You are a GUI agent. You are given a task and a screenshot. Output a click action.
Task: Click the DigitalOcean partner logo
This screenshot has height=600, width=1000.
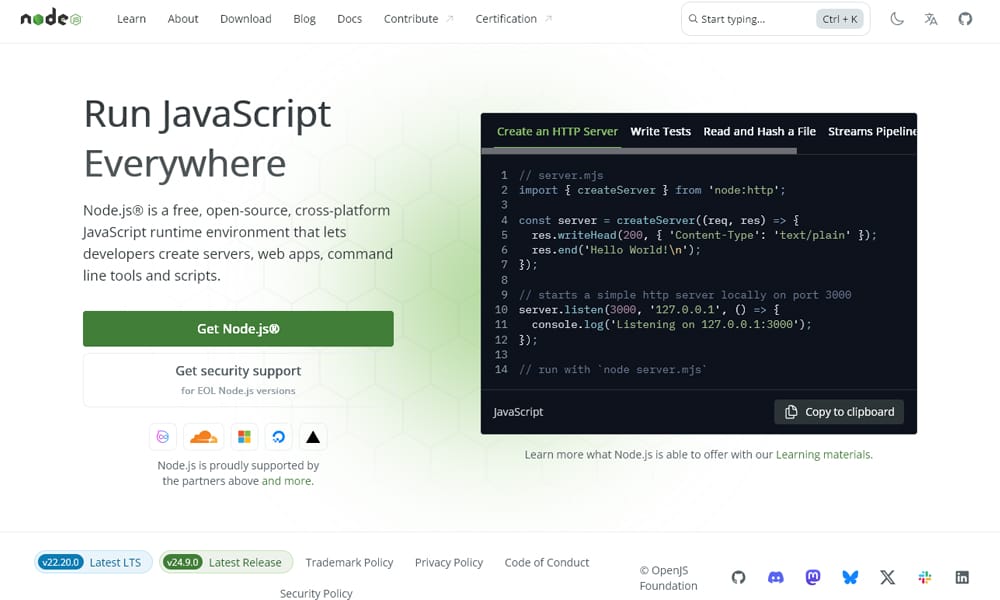[x=278, y=436]
